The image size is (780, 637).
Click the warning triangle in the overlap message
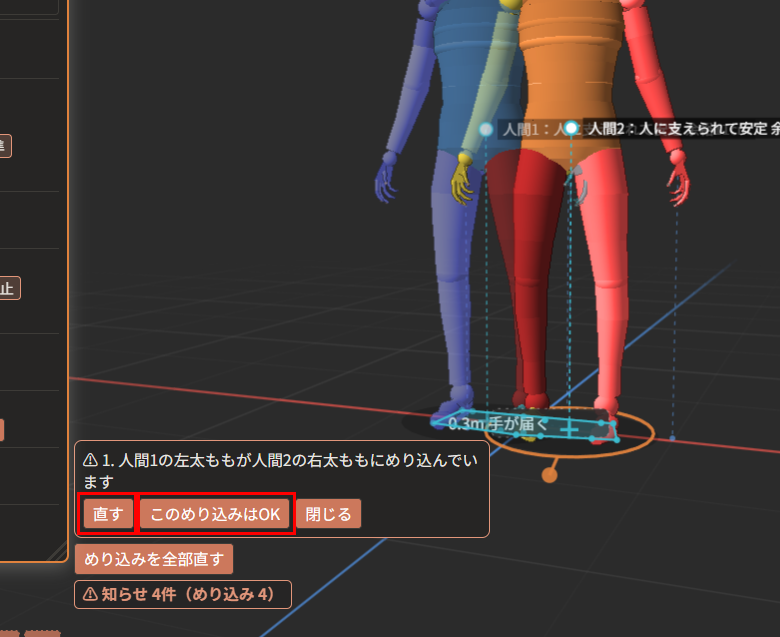pos(90,460)
